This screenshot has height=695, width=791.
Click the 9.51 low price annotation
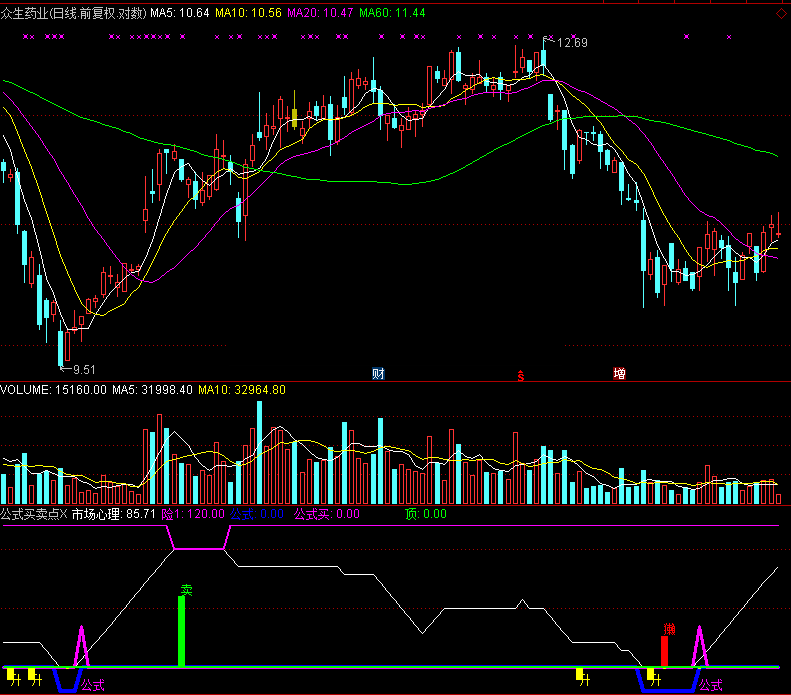84,370
